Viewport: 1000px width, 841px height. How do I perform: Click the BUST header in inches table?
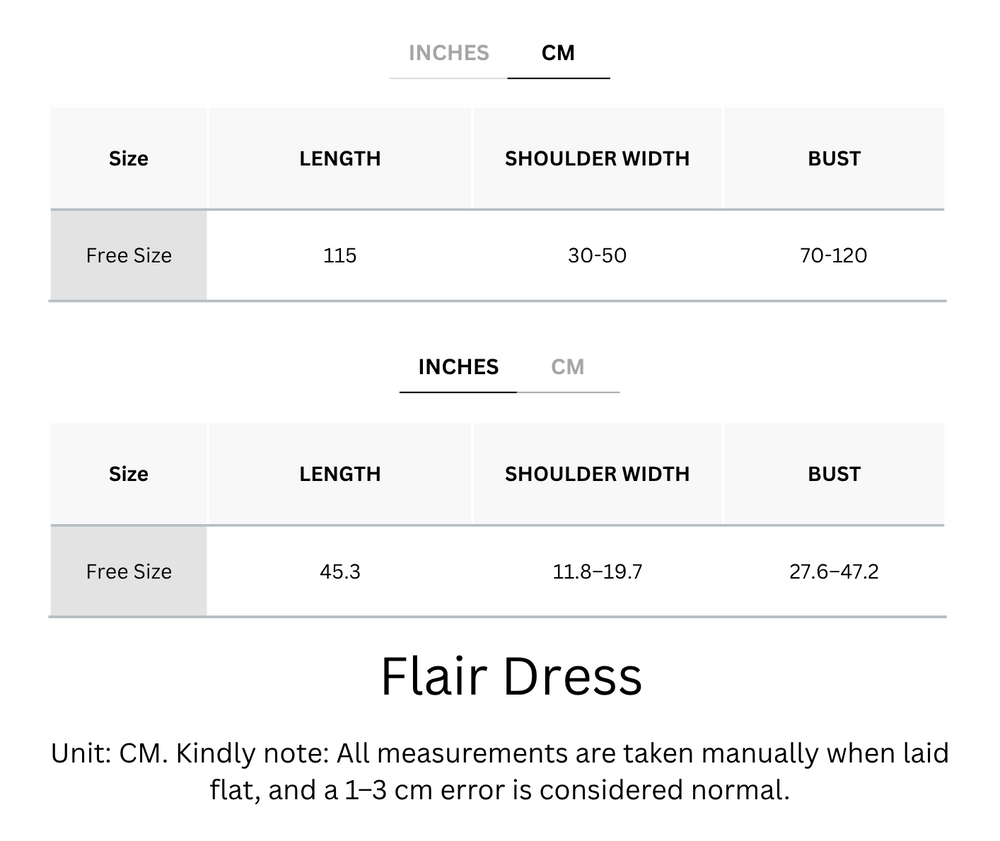(x=834, y=474)
